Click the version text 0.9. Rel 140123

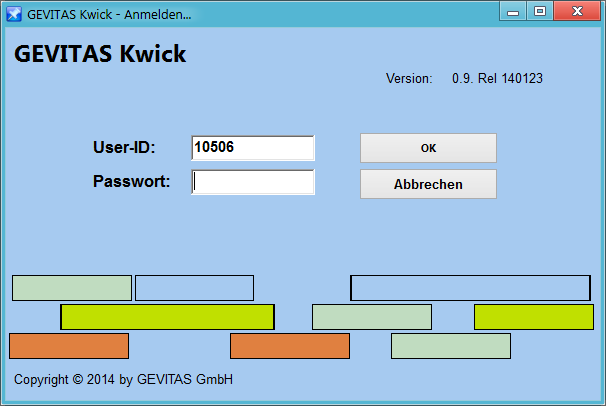tap(497, 78)
